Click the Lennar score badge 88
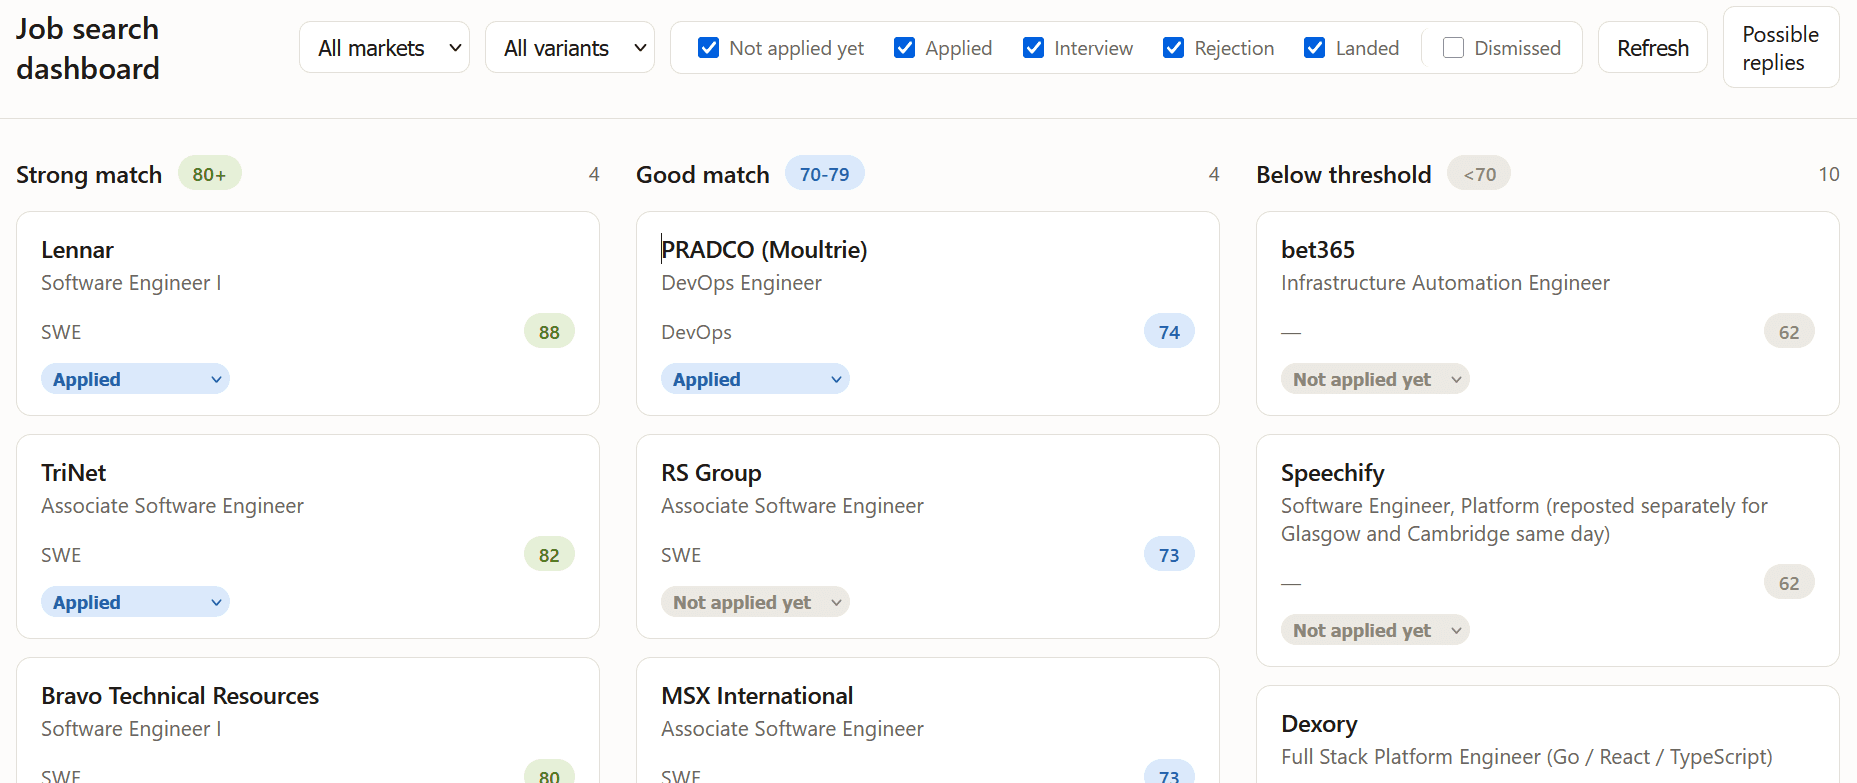 click(549, 332)
